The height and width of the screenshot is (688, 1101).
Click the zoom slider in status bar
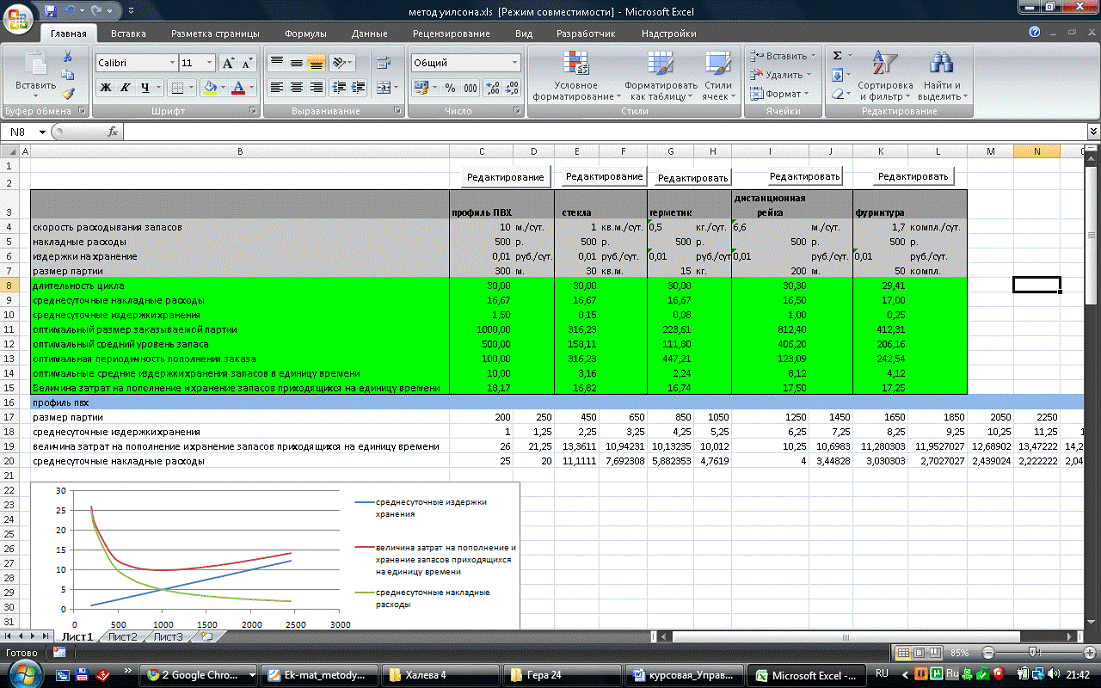1034,653
